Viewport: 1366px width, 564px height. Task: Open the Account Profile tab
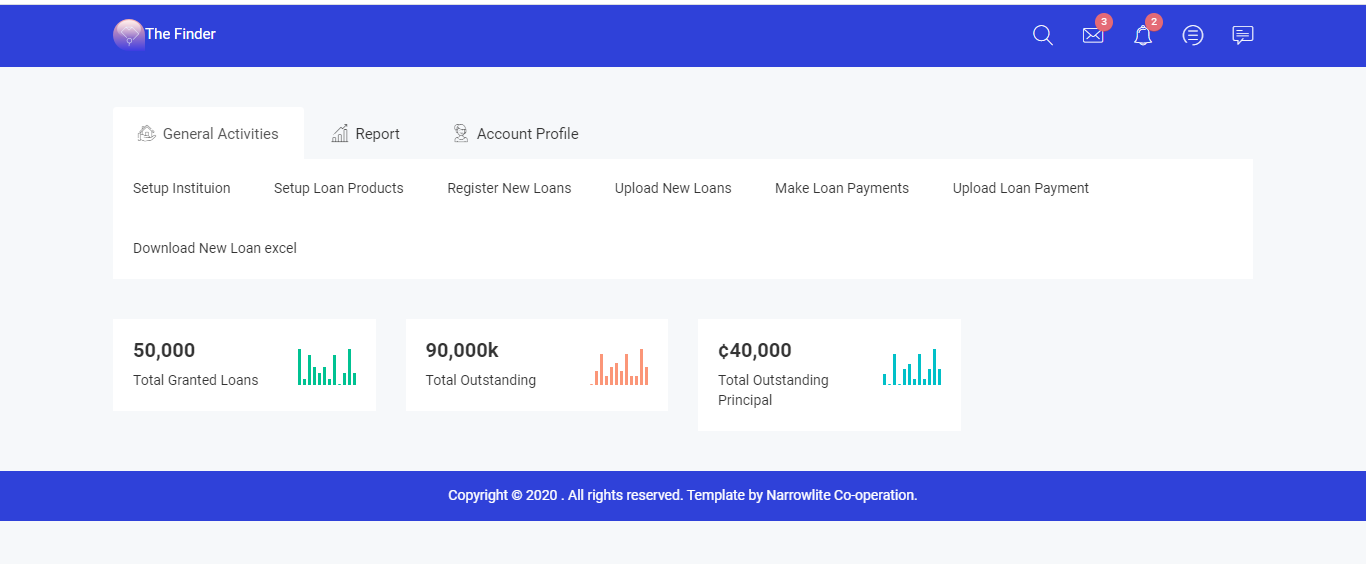tap(515, 134)
